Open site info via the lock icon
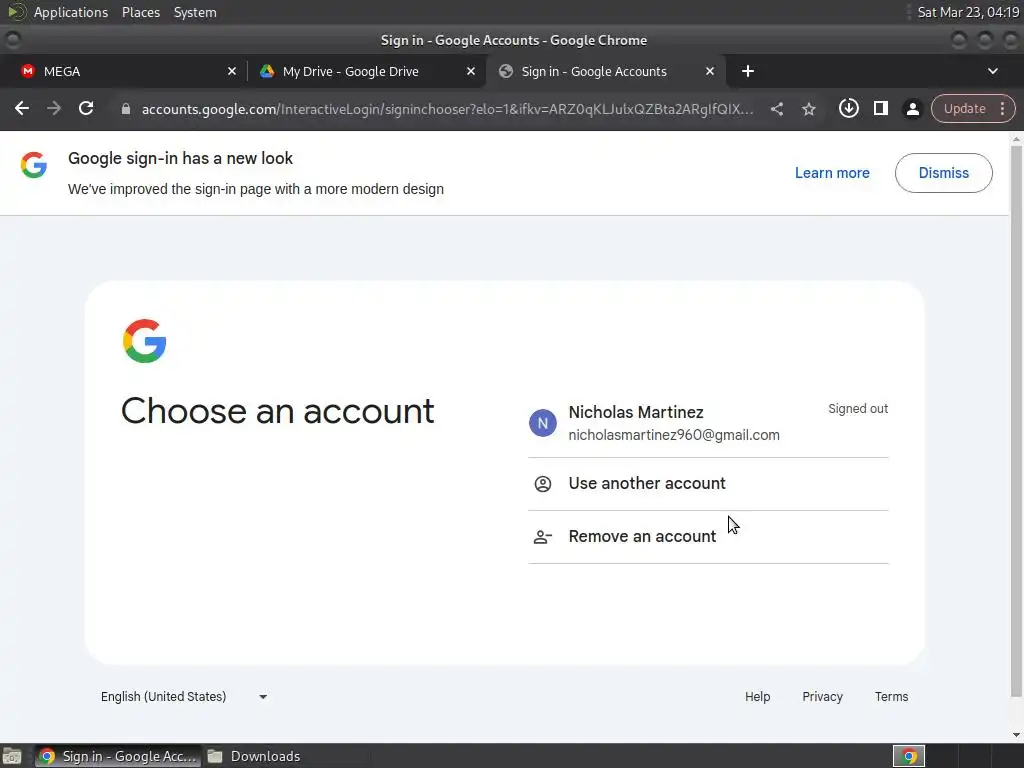 coord(125,109)
